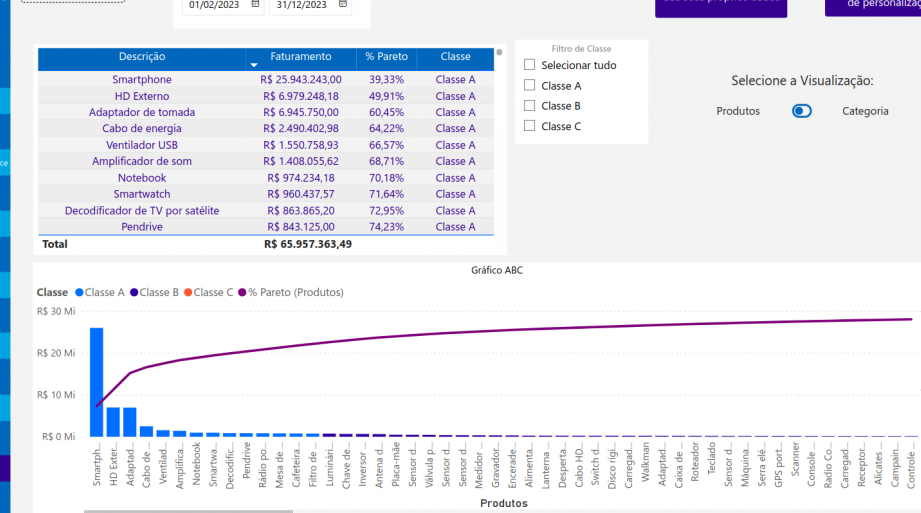Enable the Classe B filter checkbox

click(529, 106)
